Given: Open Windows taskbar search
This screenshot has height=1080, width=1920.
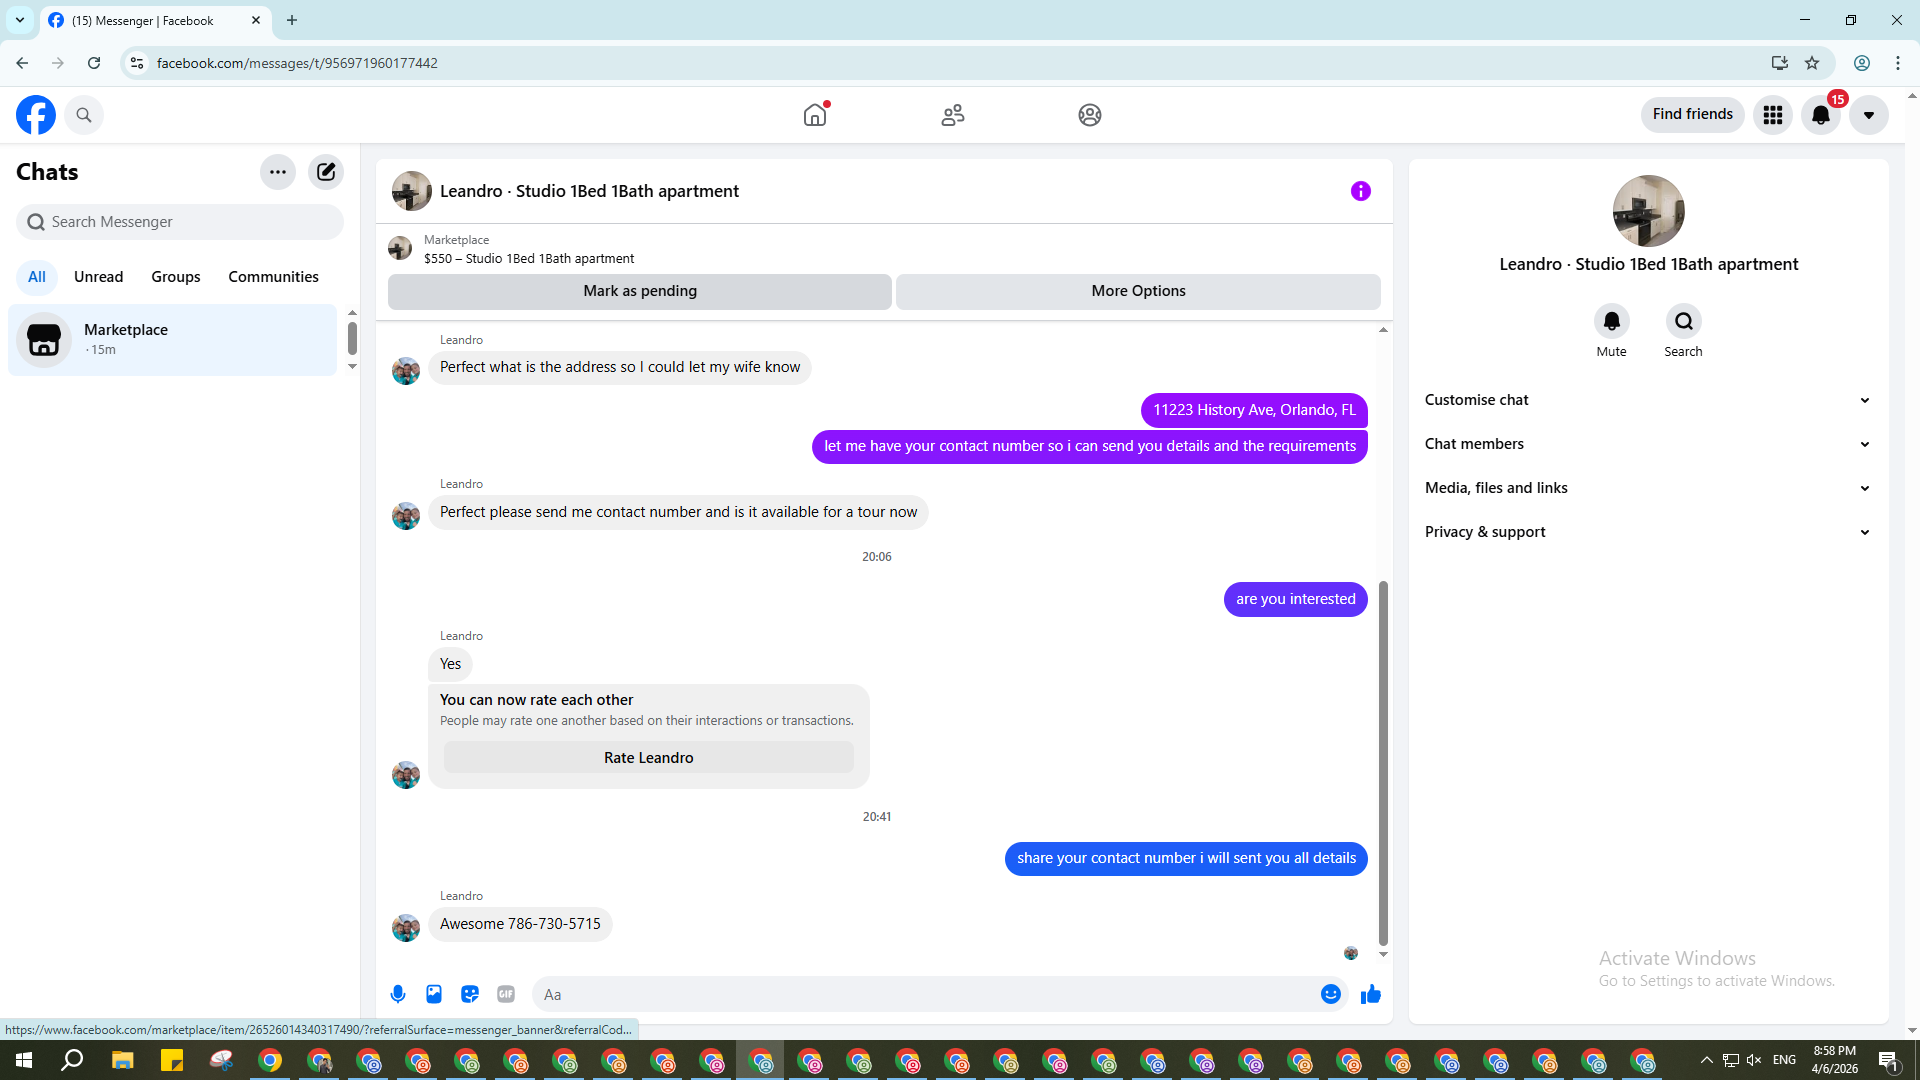Looking at the screenshot, I should coord(72,1060).
